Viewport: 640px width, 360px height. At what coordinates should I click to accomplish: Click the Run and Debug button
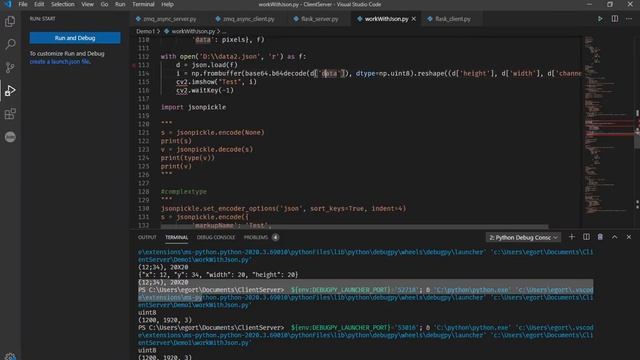pos(75,38)
